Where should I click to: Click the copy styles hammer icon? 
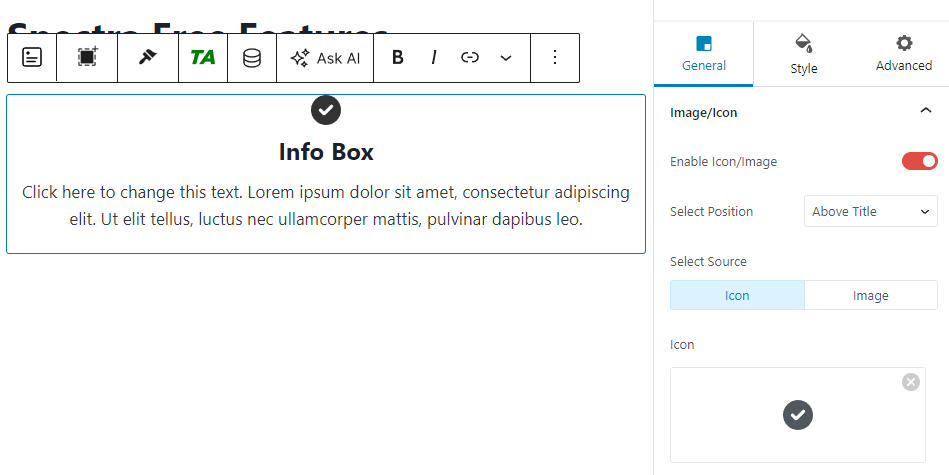click(147, 58)
